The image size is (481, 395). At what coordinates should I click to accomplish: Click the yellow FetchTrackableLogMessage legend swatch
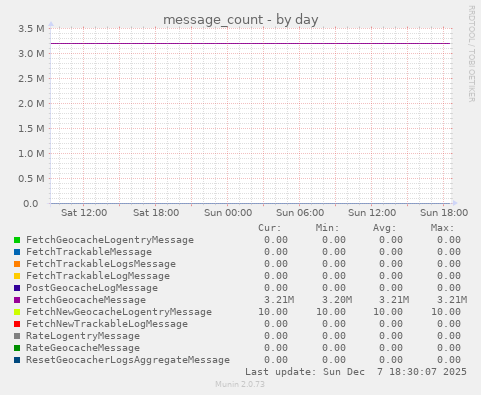pos(17,276)
